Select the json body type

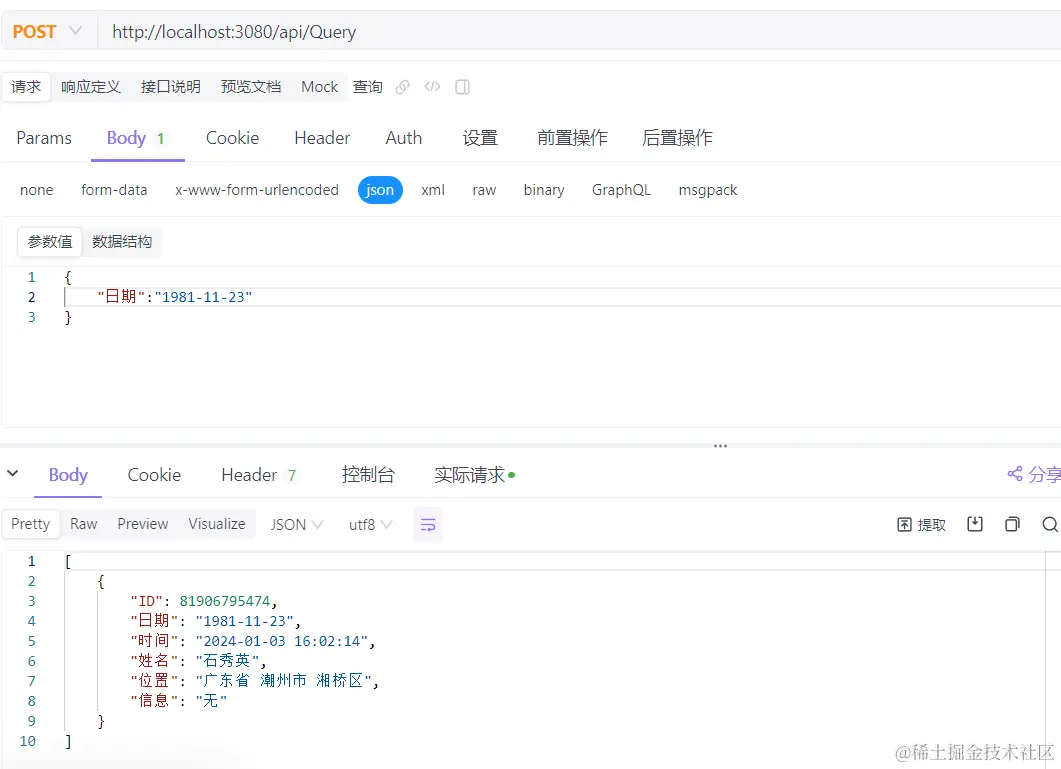[x=380, y=190]
